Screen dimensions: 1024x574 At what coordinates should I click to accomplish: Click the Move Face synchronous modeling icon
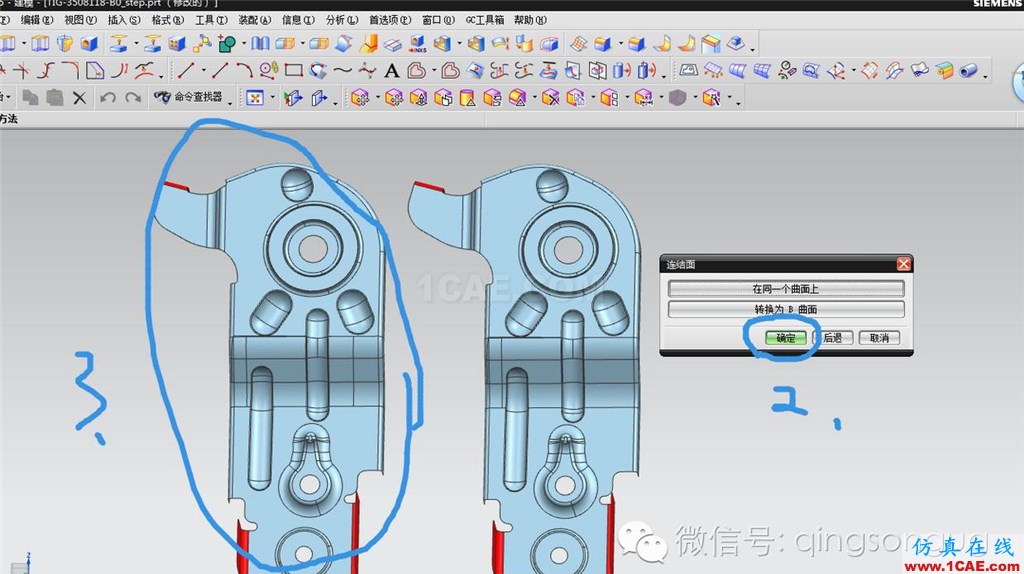click(x=360, y=98)
